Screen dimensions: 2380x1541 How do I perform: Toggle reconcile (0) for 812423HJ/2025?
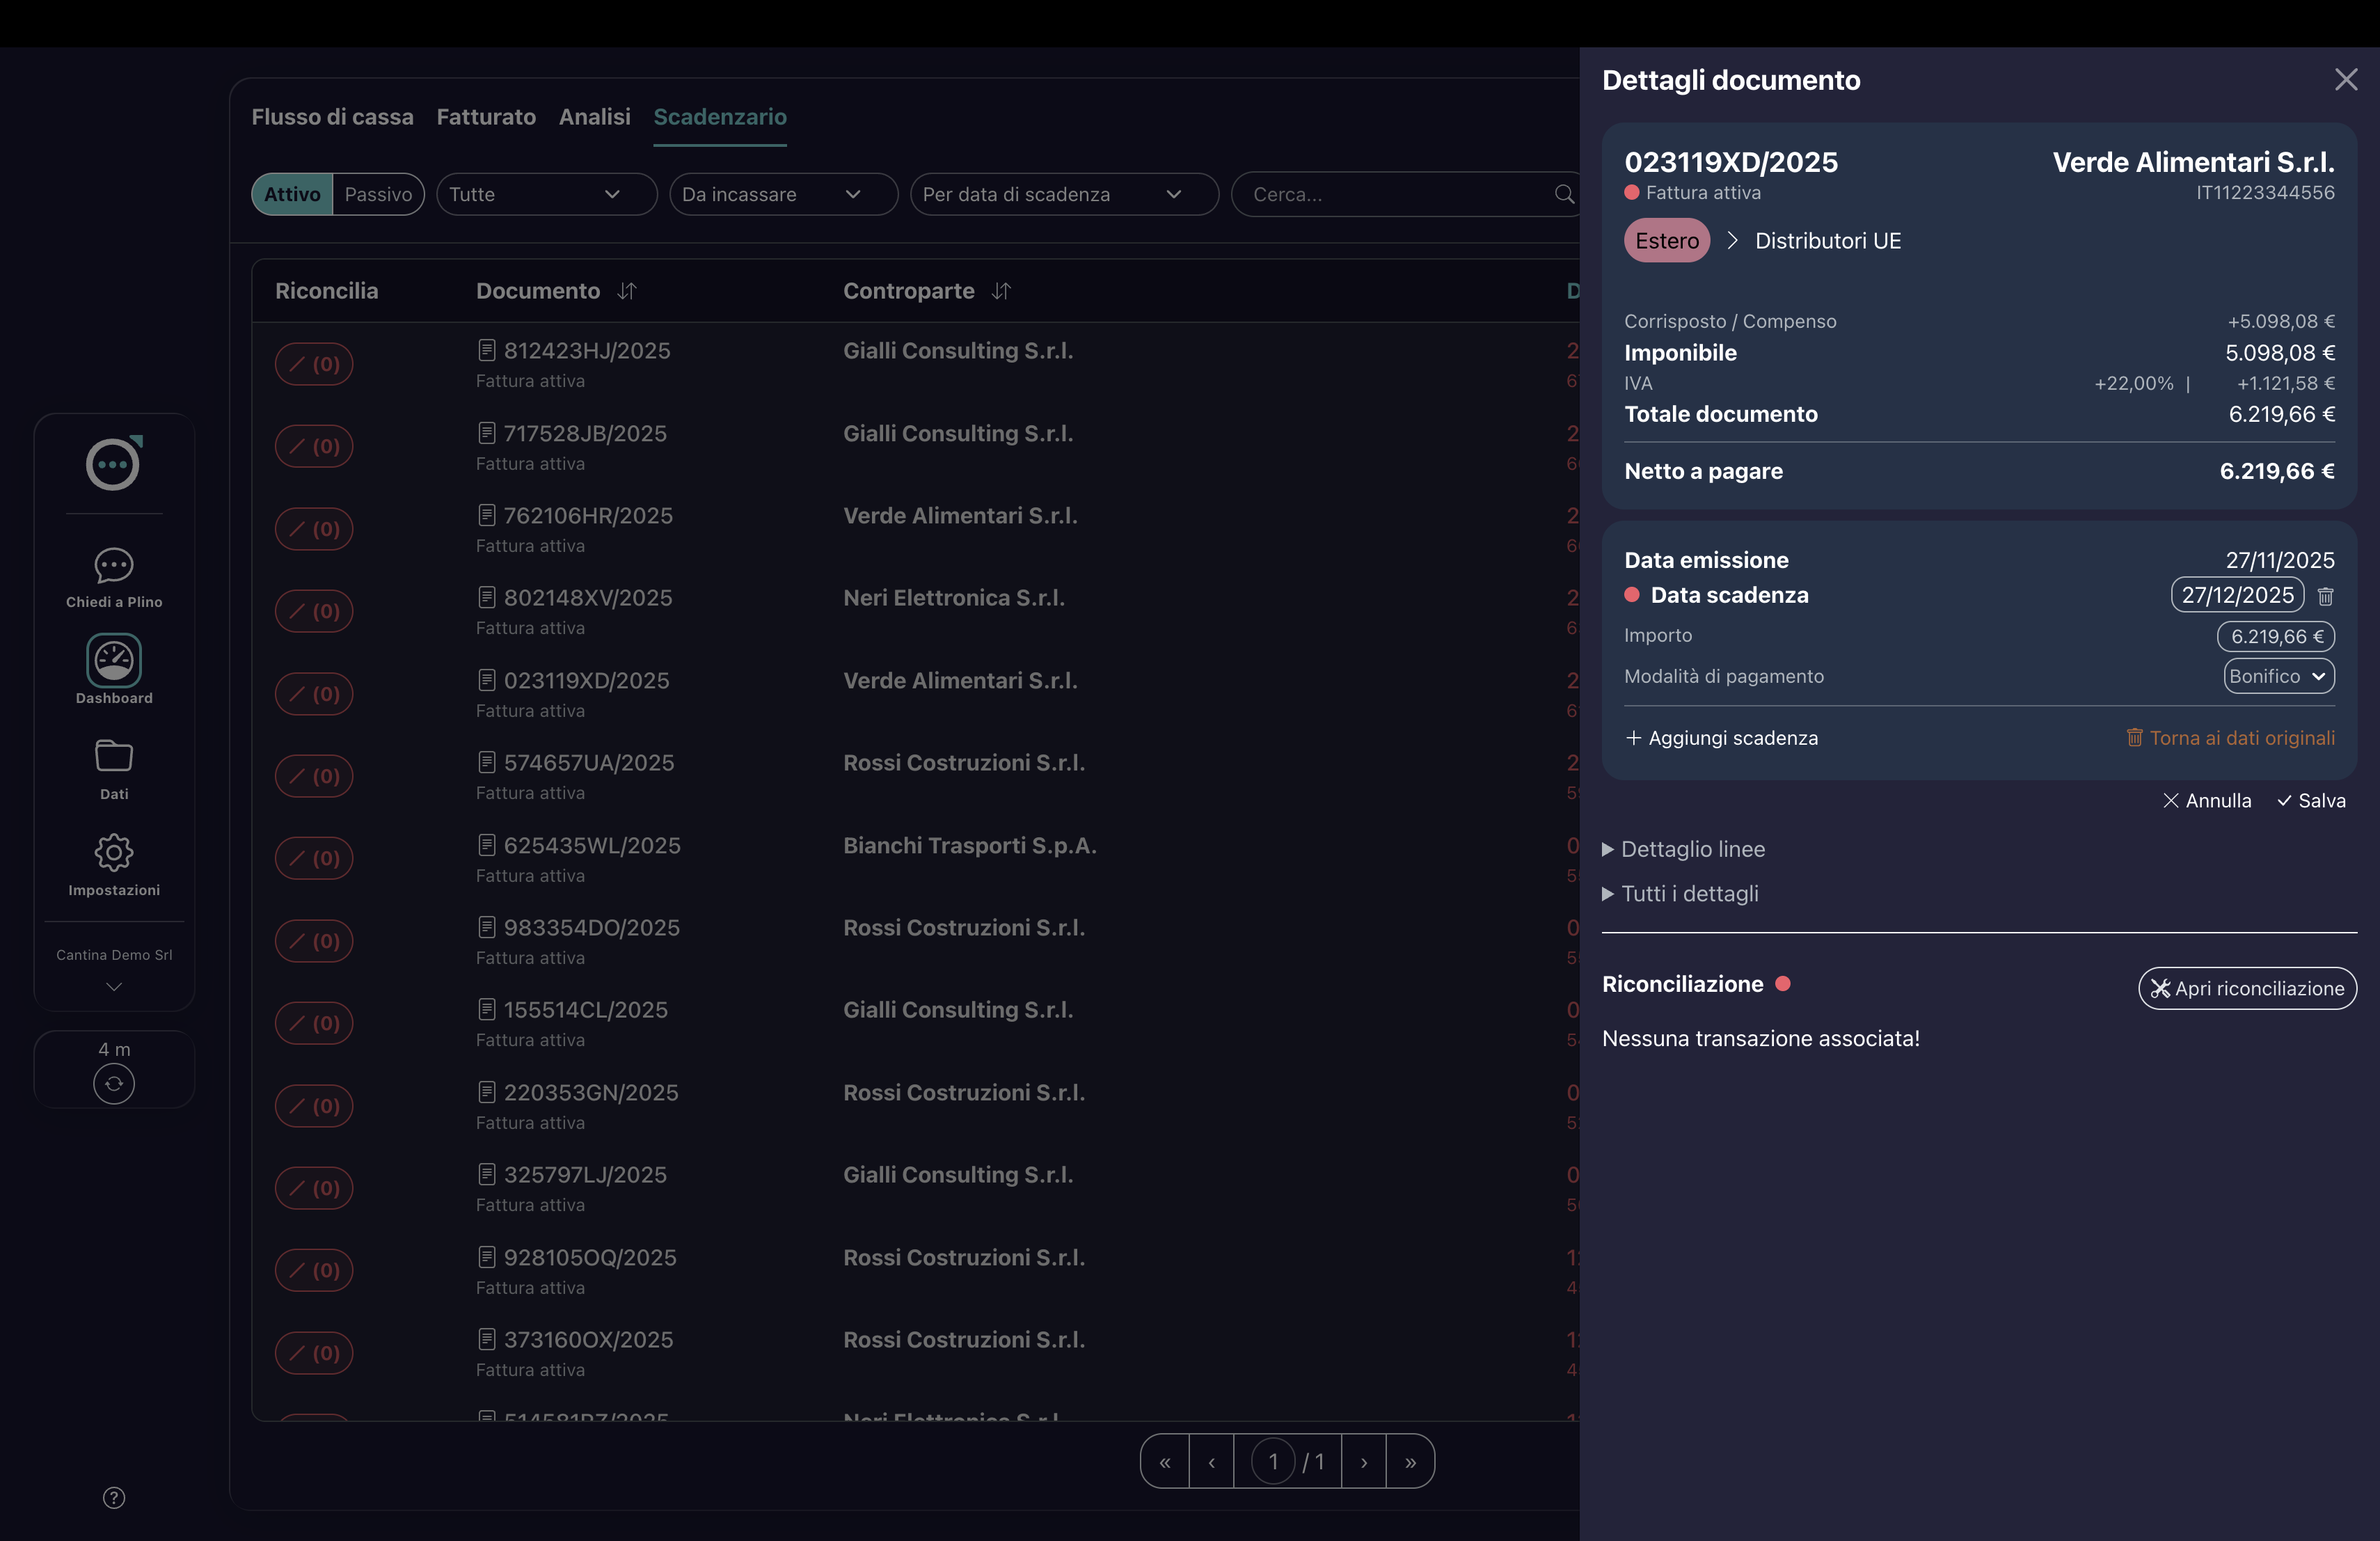click(x=314, y=364)
